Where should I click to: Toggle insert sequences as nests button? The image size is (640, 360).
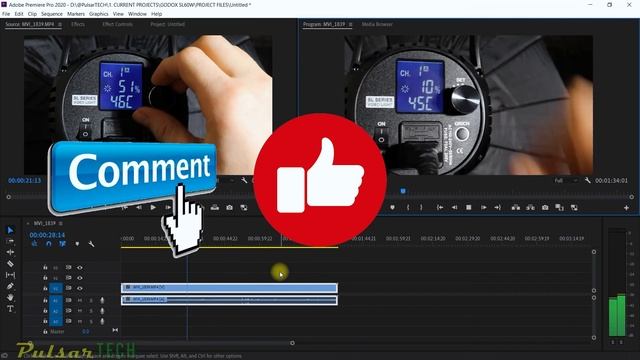click(35, 244)
